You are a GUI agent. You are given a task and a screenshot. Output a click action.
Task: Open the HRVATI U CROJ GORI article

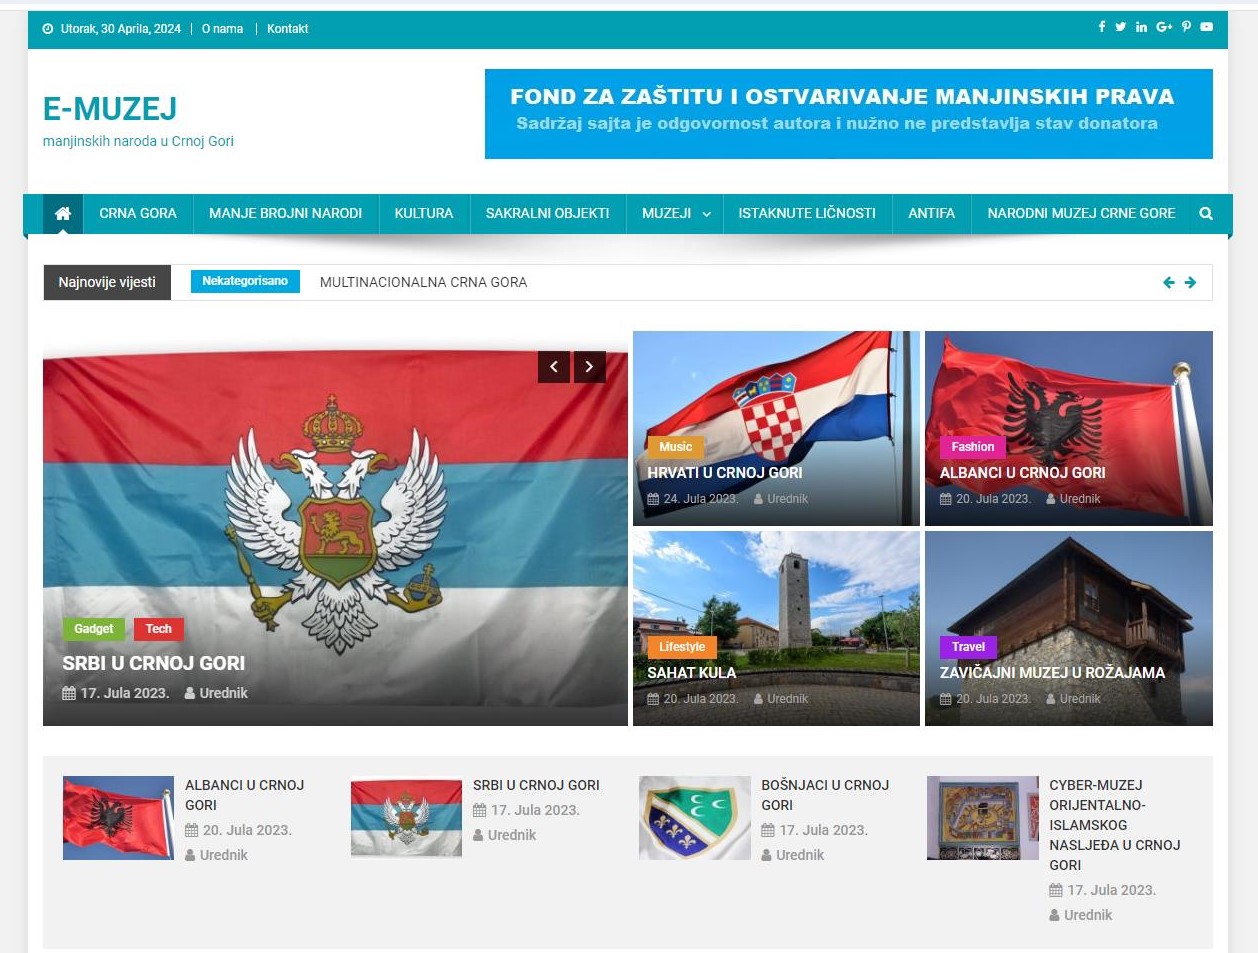tap(724, 473)
